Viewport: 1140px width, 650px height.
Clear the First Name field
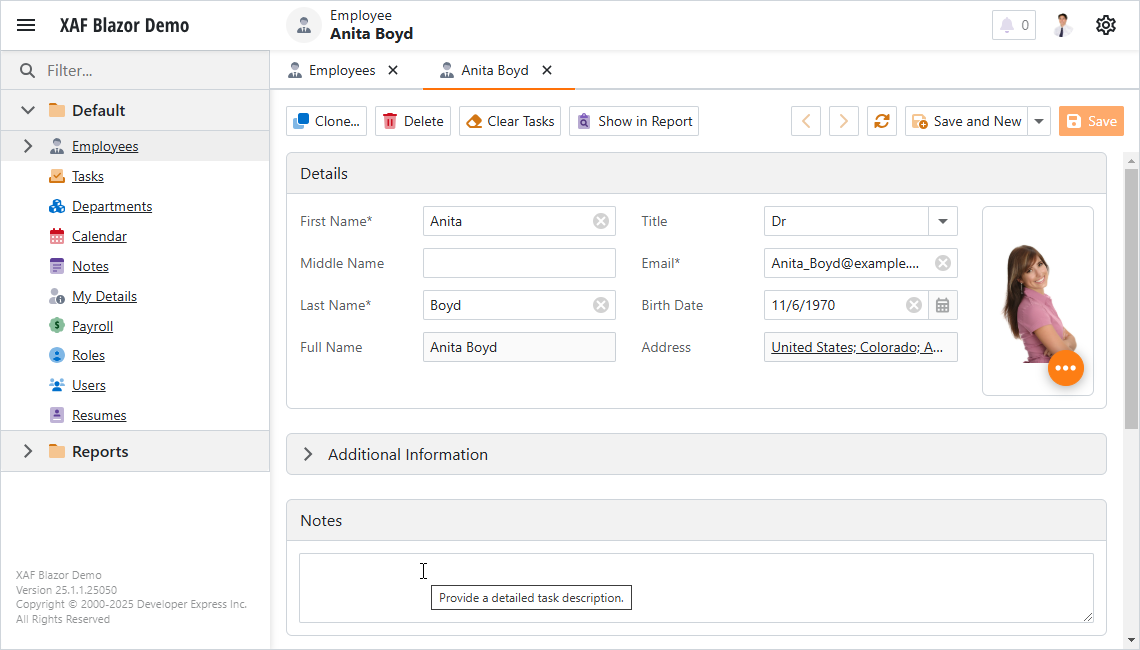click(600, 221)
